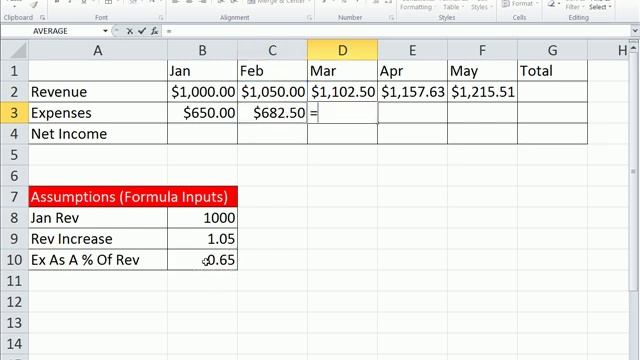Image resolution: width=640 pixels, height=360 pixels.
Task: Confirm the formula with the checkmark icon
Action: (x=142, y=31)
